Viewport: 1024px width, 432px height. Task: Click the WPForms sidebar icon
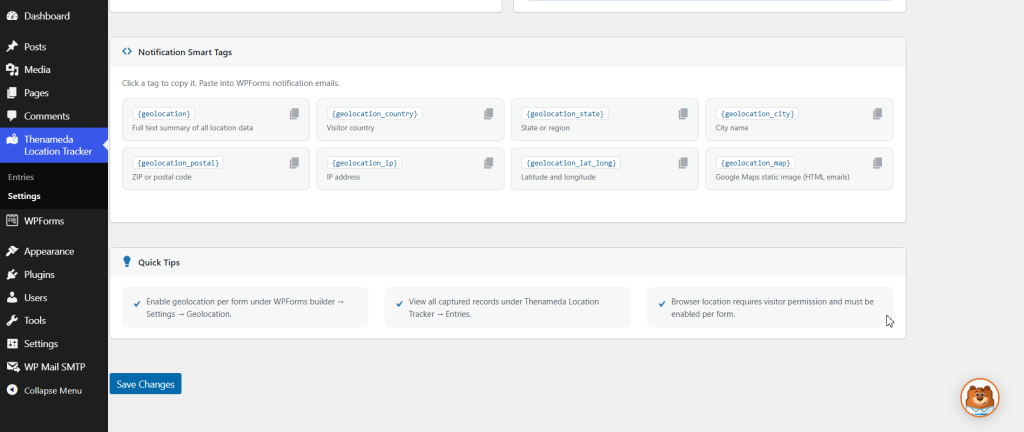12,221
